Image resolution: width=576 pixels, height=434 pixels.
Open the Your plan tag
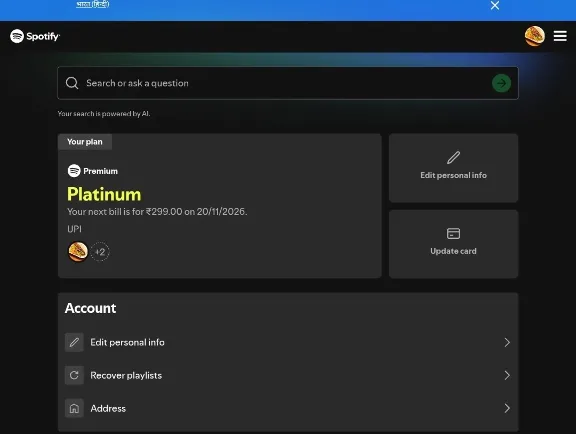[85, 142]
